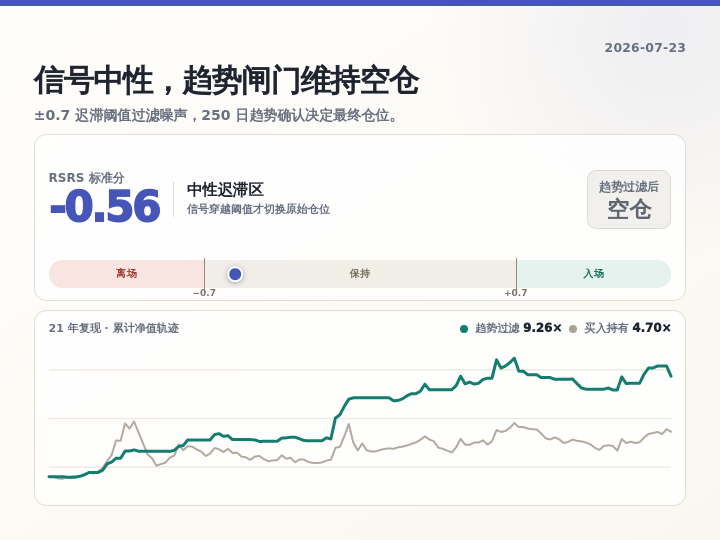Click the 中性迟滞区 heading
This screenshot has height=540, width=720.
225,190
